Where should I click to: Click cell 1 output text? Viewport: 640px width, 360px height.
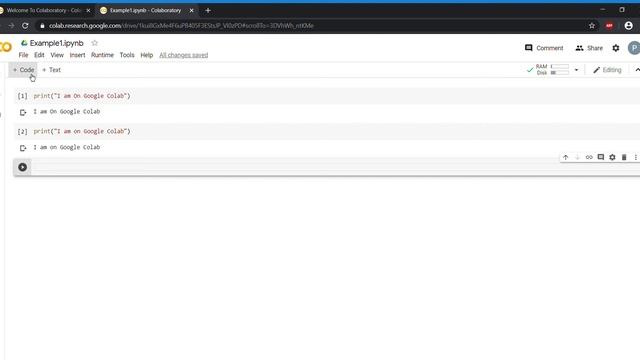click(67, 111)
